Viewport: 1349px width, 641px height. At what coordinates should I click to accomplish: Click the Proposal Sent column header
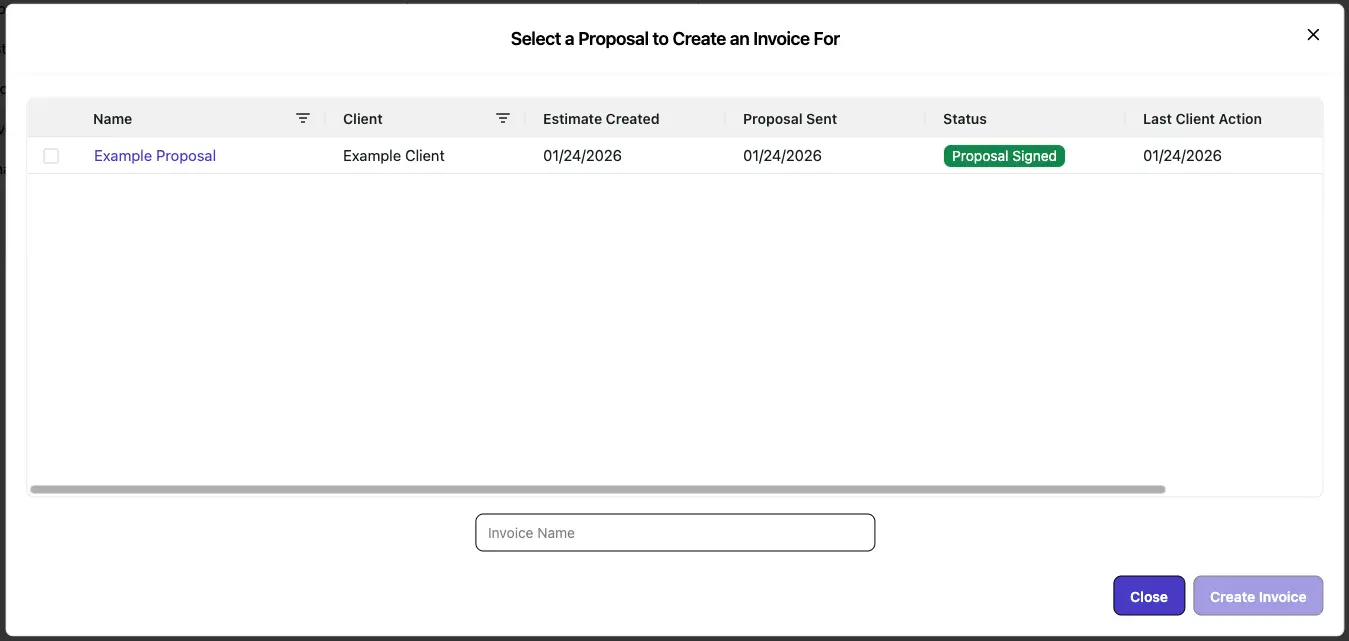[790, 118]
